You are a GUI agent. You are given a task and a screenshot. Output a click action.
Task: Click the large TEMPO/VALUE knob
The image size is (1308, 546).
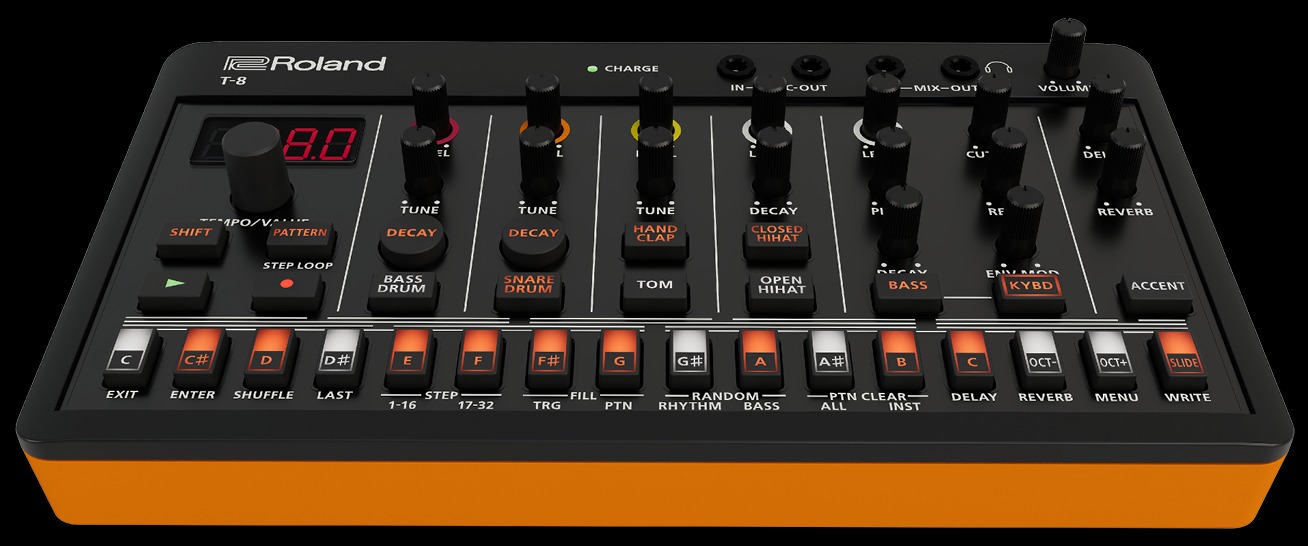pos(256,167)
